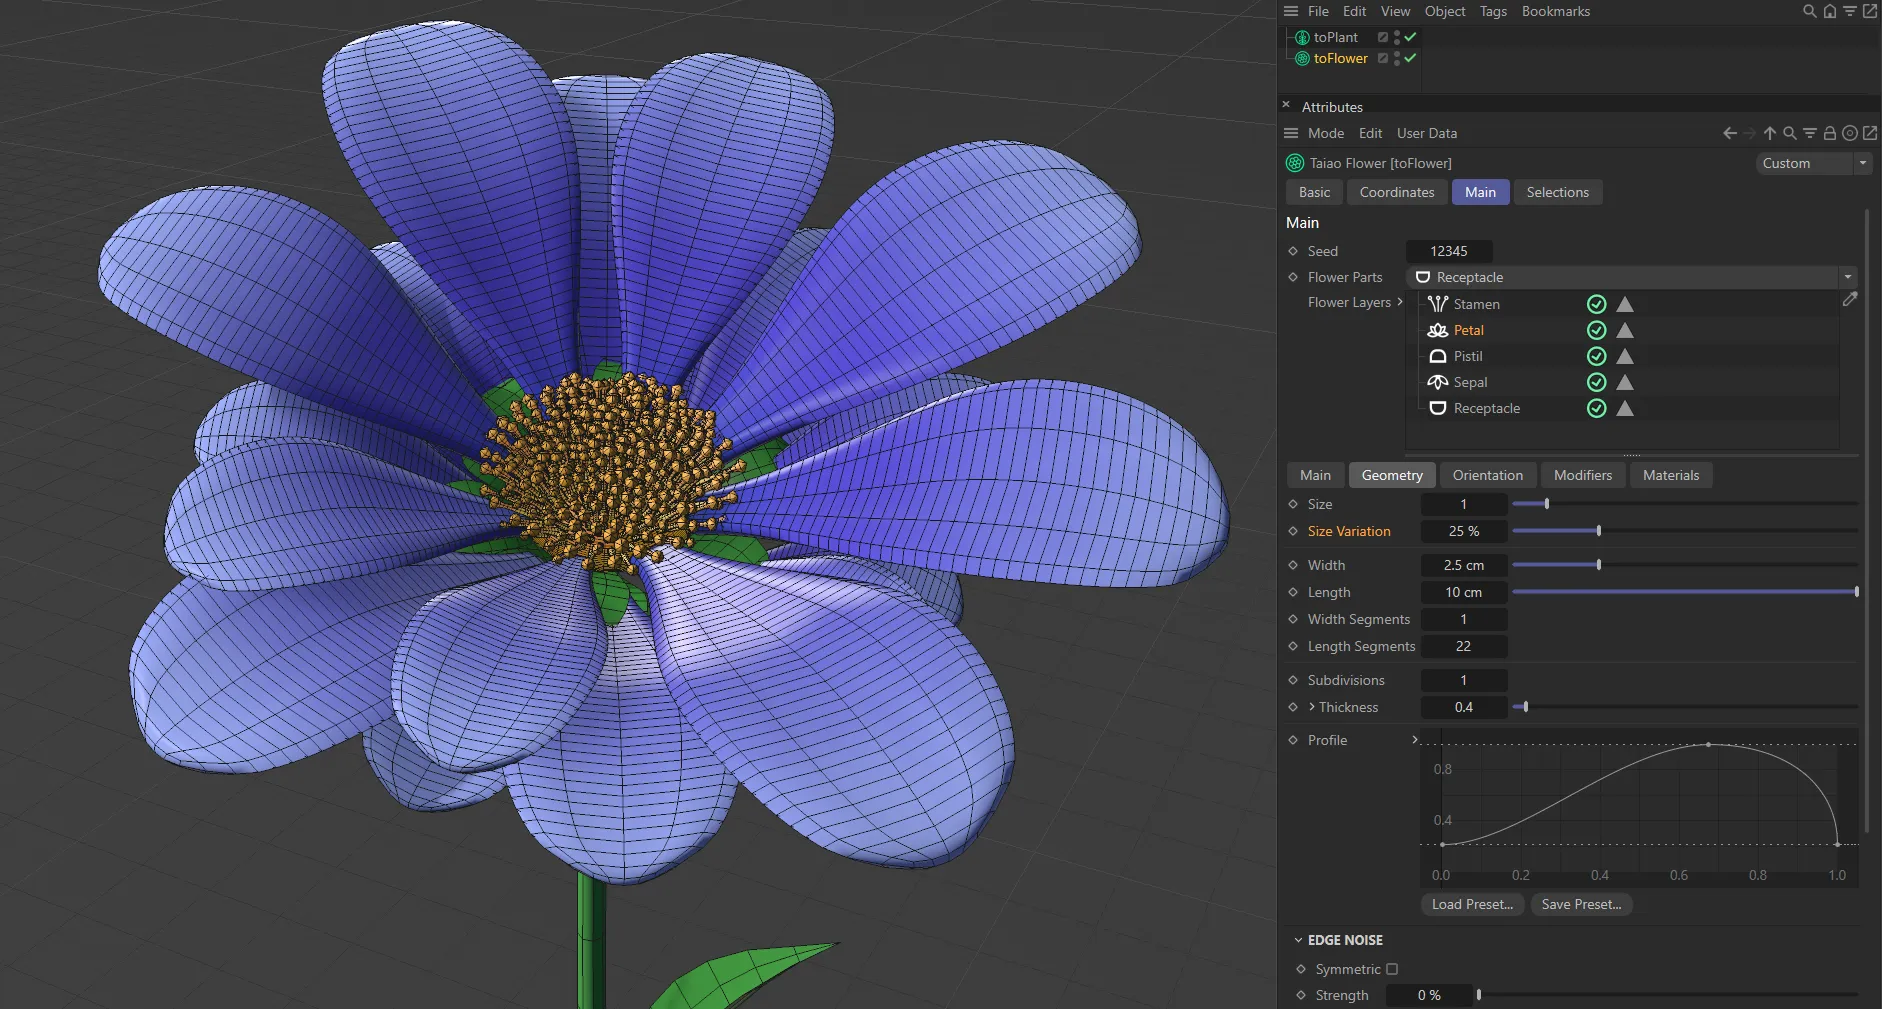The image size is (1882, 1009).
Task: Open the search in the Attributes panel
Action: (1789, 132)
